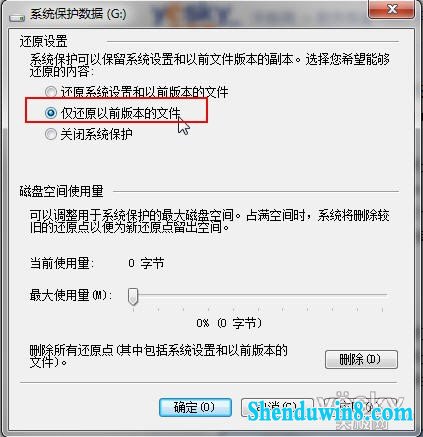Click the Shenduwin8.com watermark text
423x437 pixels.
[x=330, y=412]
